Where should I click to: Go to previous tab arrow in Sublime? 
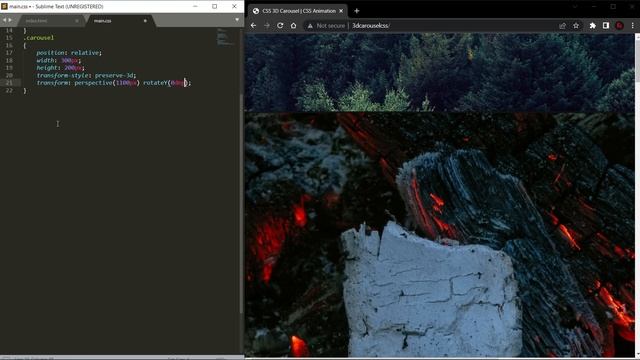pos(4,20)
